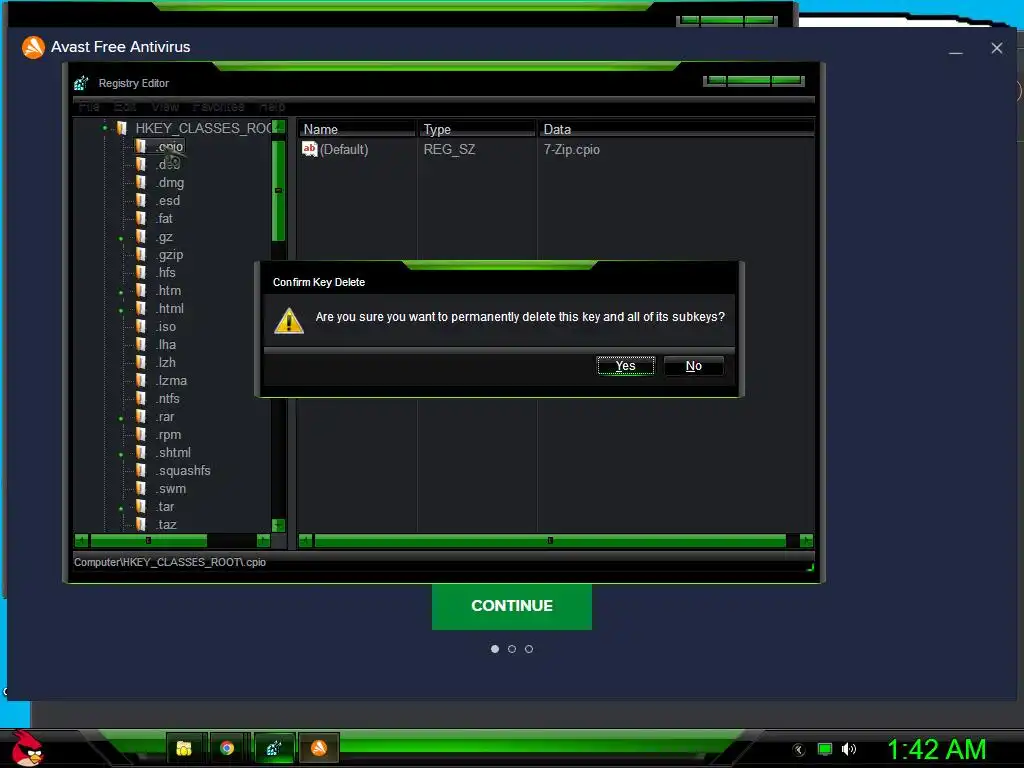Click the key tree vertical scrollbar thumb

click(x=278, y=190)
